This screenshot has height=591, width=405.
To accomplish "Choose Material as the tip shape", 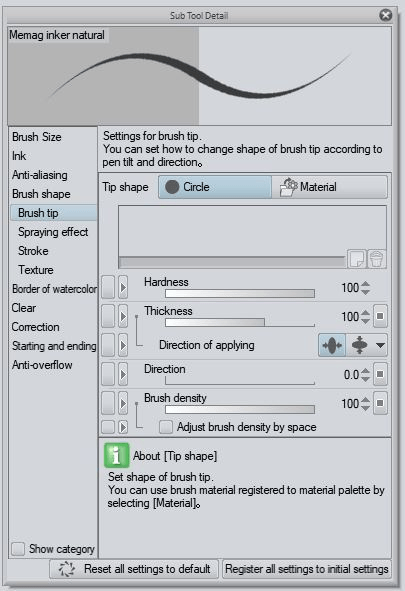I will pos(329,187).
